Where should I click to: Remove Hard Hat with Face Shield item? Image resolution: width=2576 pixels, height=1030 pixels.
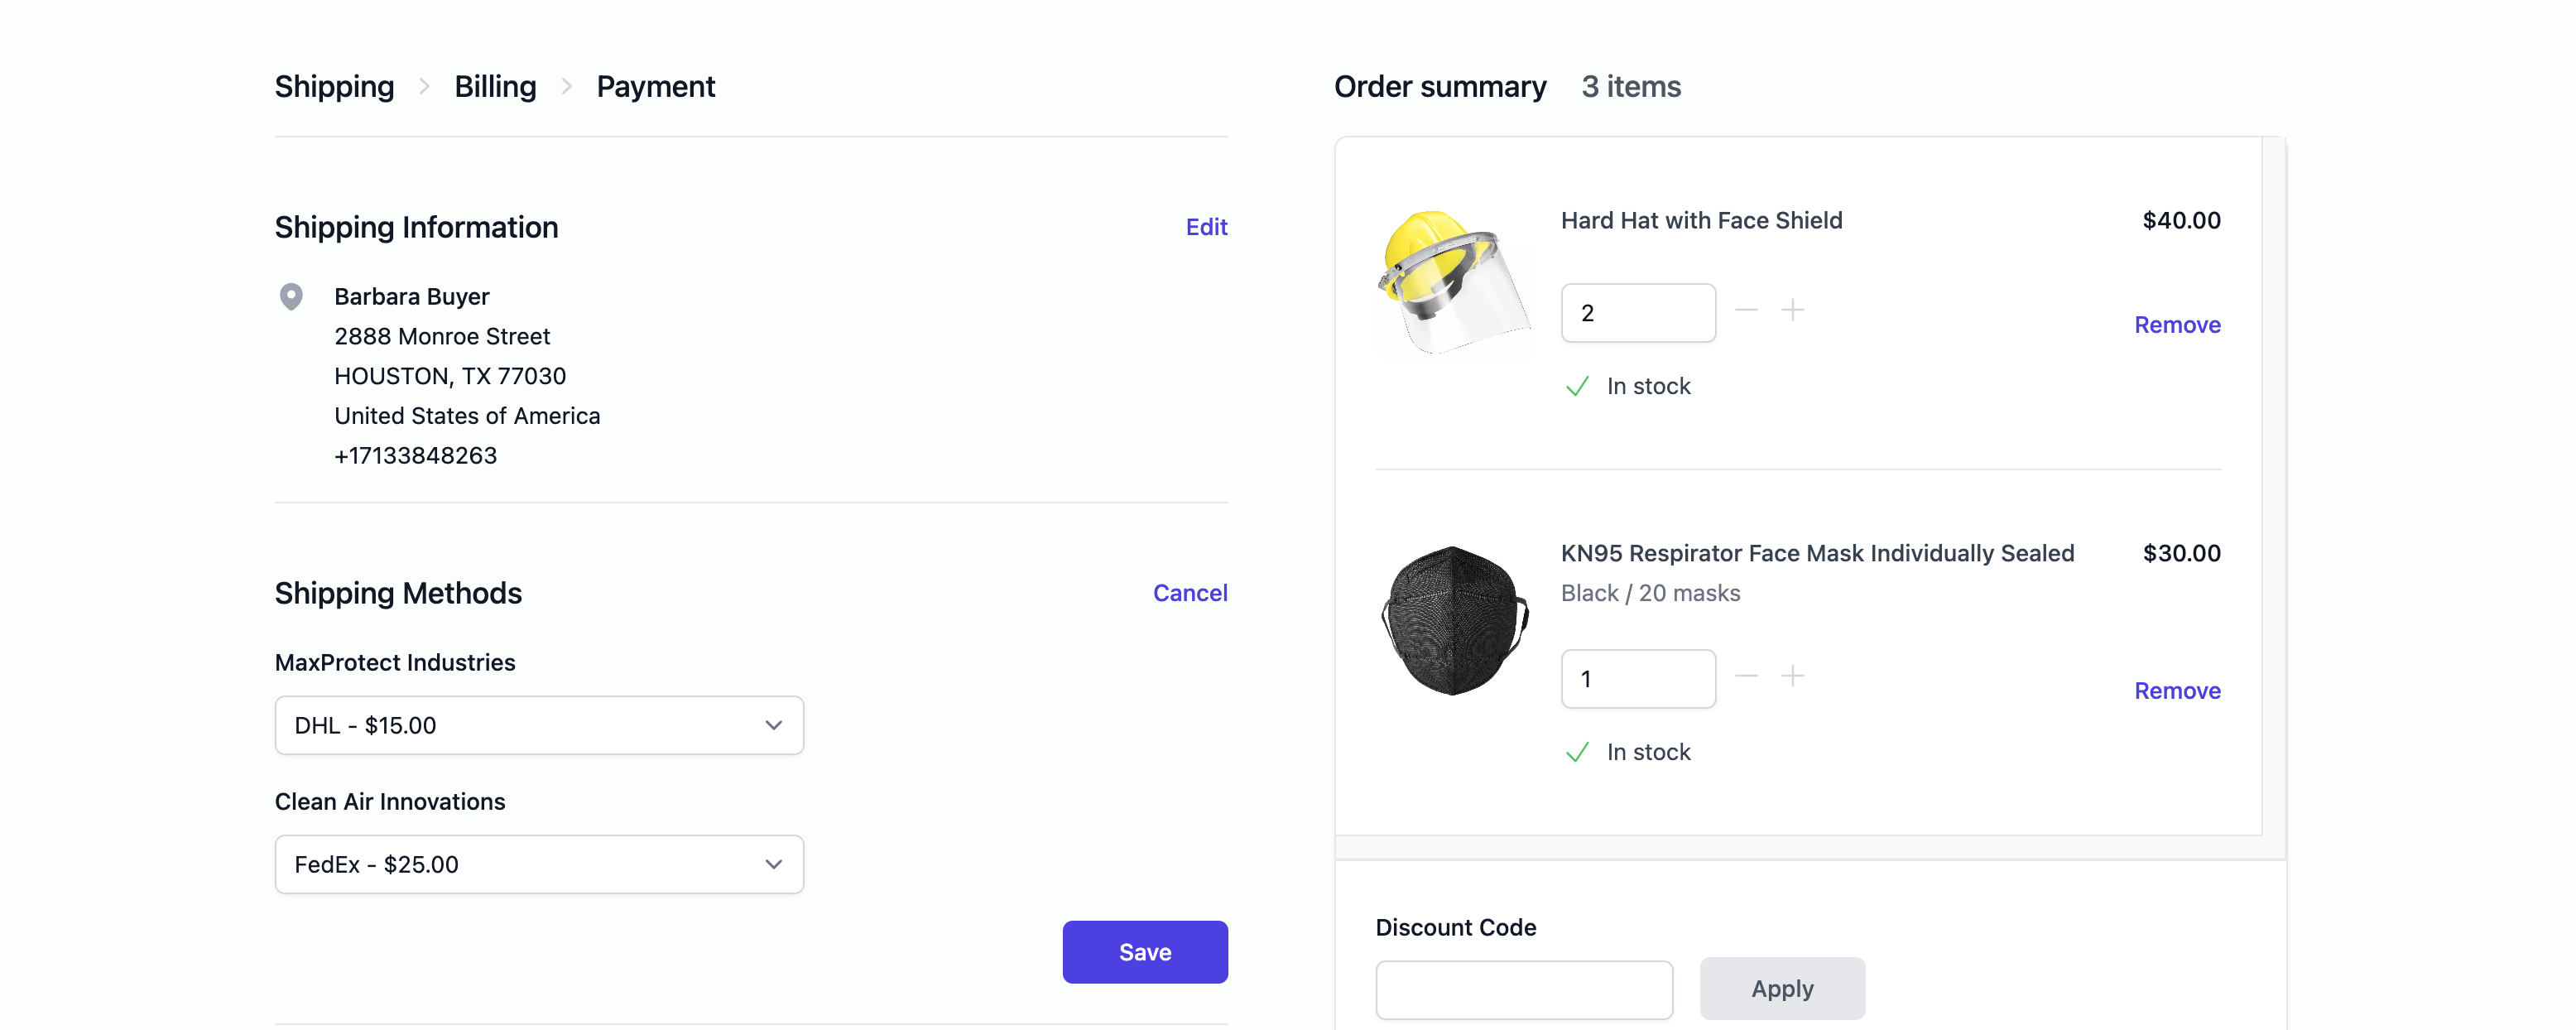tap(2176, 325)
